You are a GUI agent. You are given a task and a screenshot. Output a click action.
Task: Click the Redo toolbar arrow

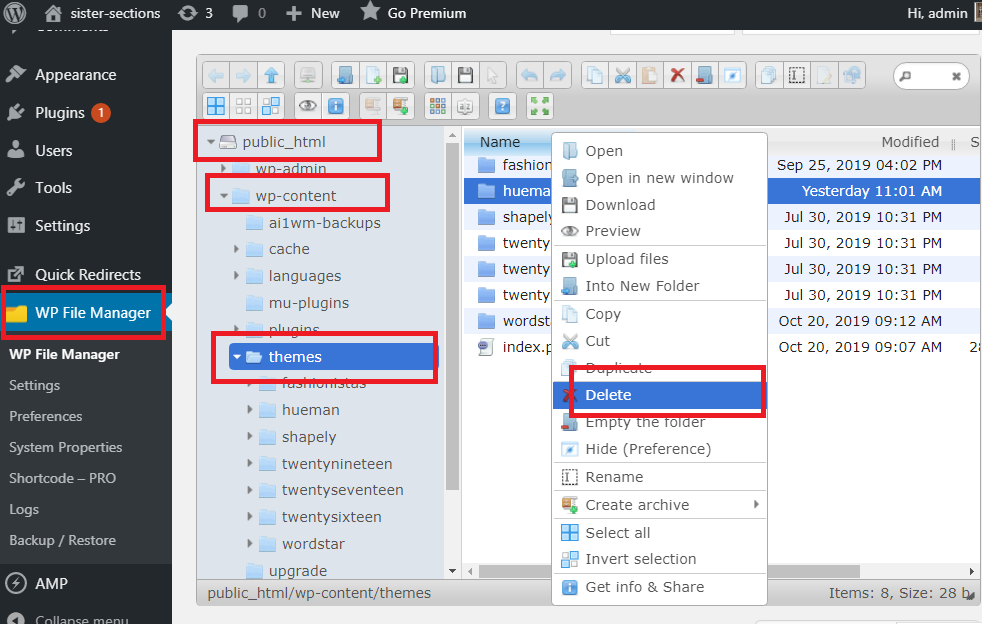click(x=557, y=76)
